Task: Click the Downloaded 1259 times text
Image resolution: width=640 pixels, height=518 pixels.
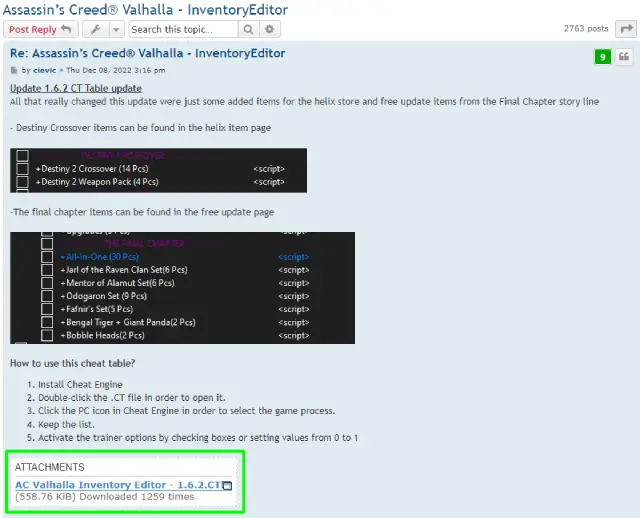Action: 137,497
